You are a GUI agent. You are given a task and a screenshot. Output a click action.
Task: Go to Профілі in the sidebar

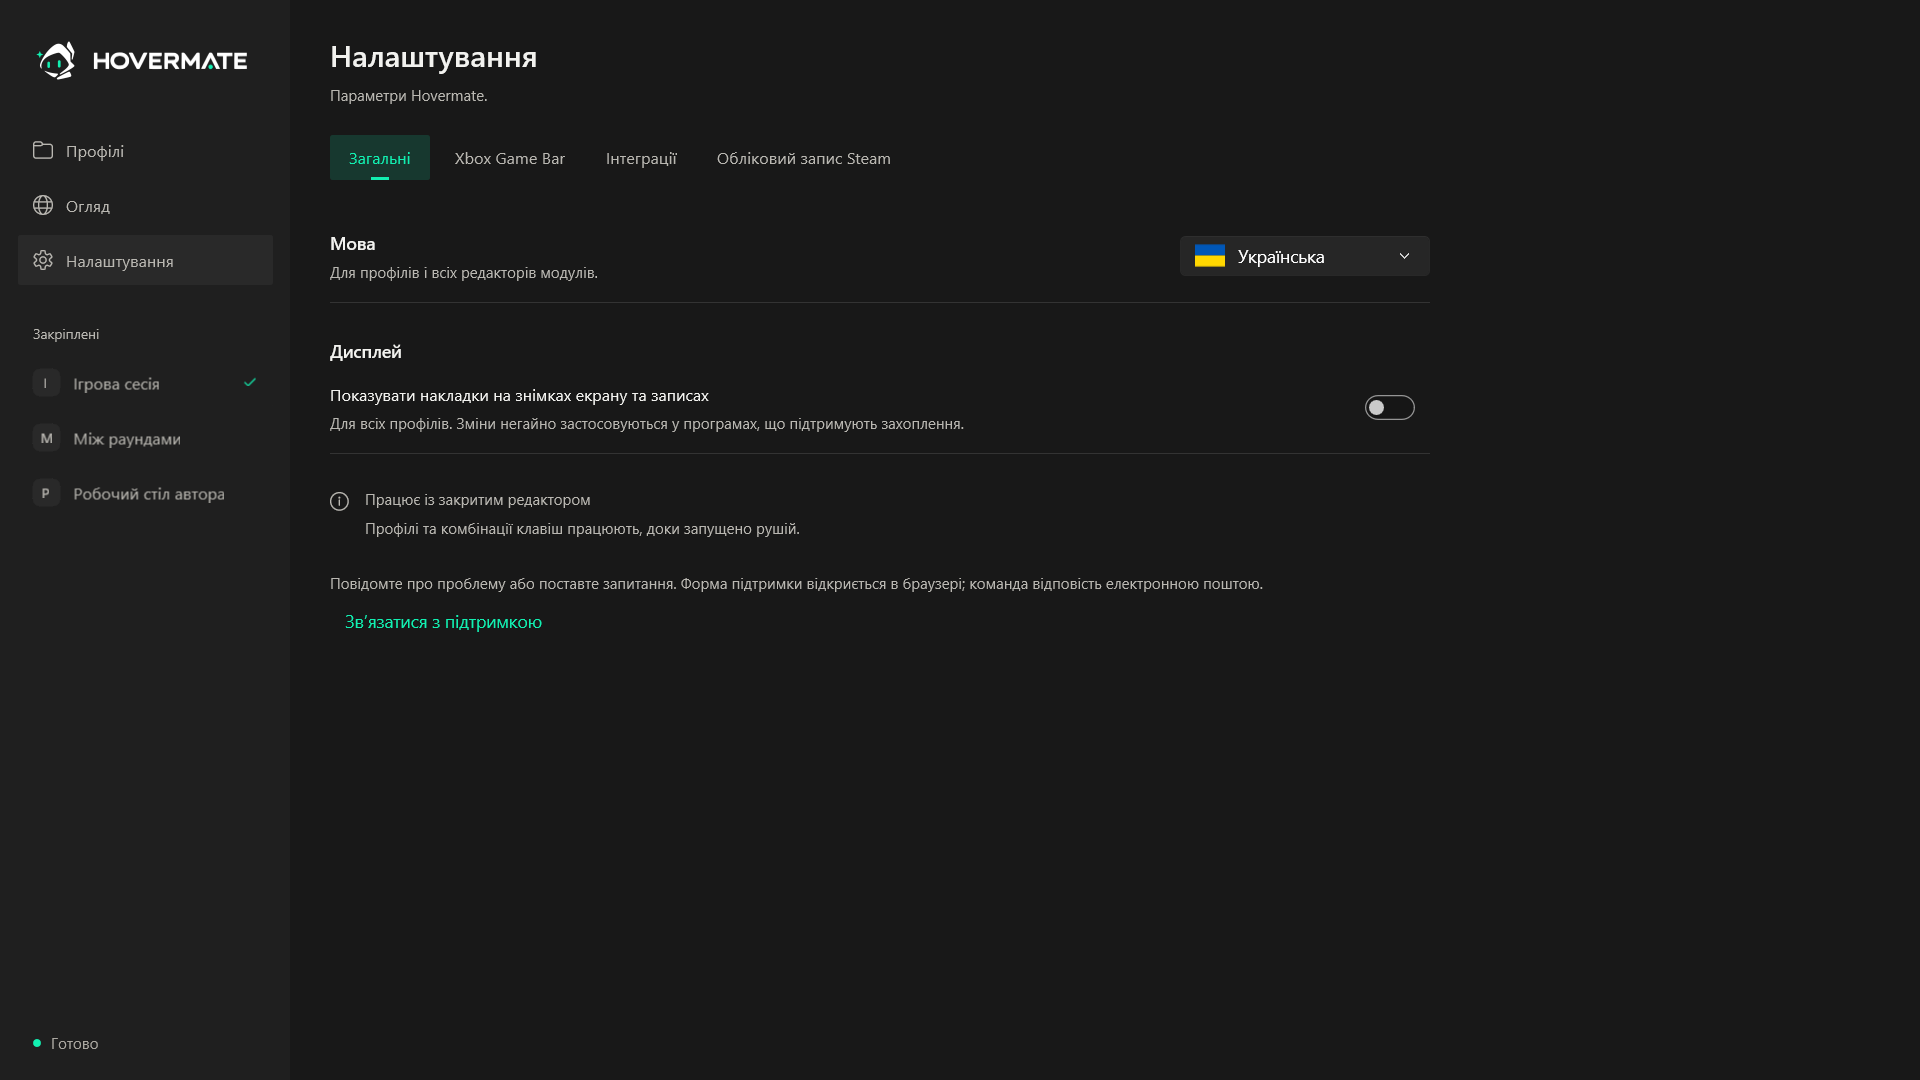point(145,150)
